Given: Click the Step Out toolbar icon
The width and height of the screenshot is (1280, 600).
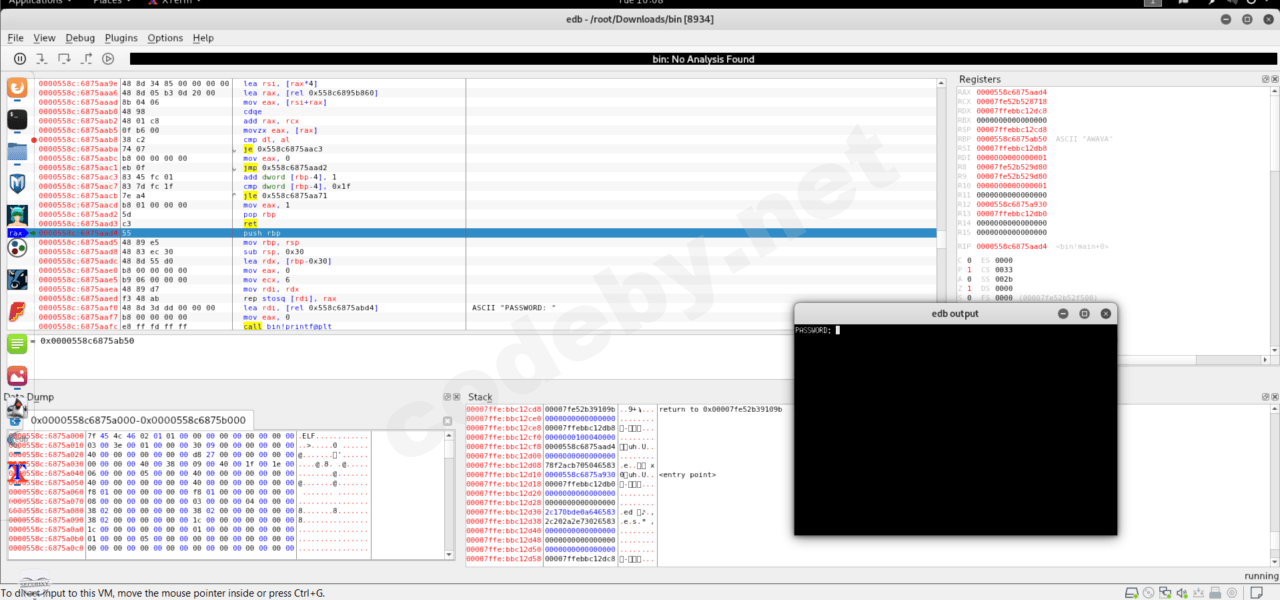Looking at the screenshot, I should click(x=86, y=59).
